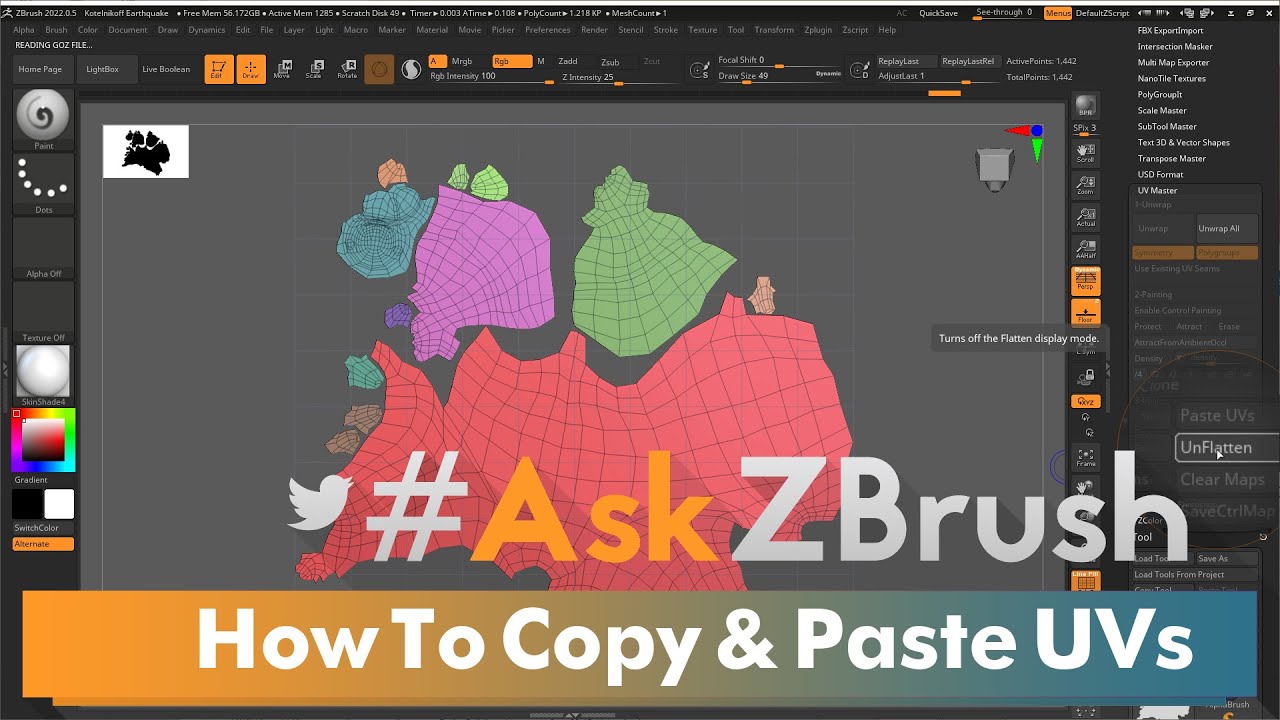Open the Alpha menu
This screenshot has height=720, width=1280.
tap(24, 30)
